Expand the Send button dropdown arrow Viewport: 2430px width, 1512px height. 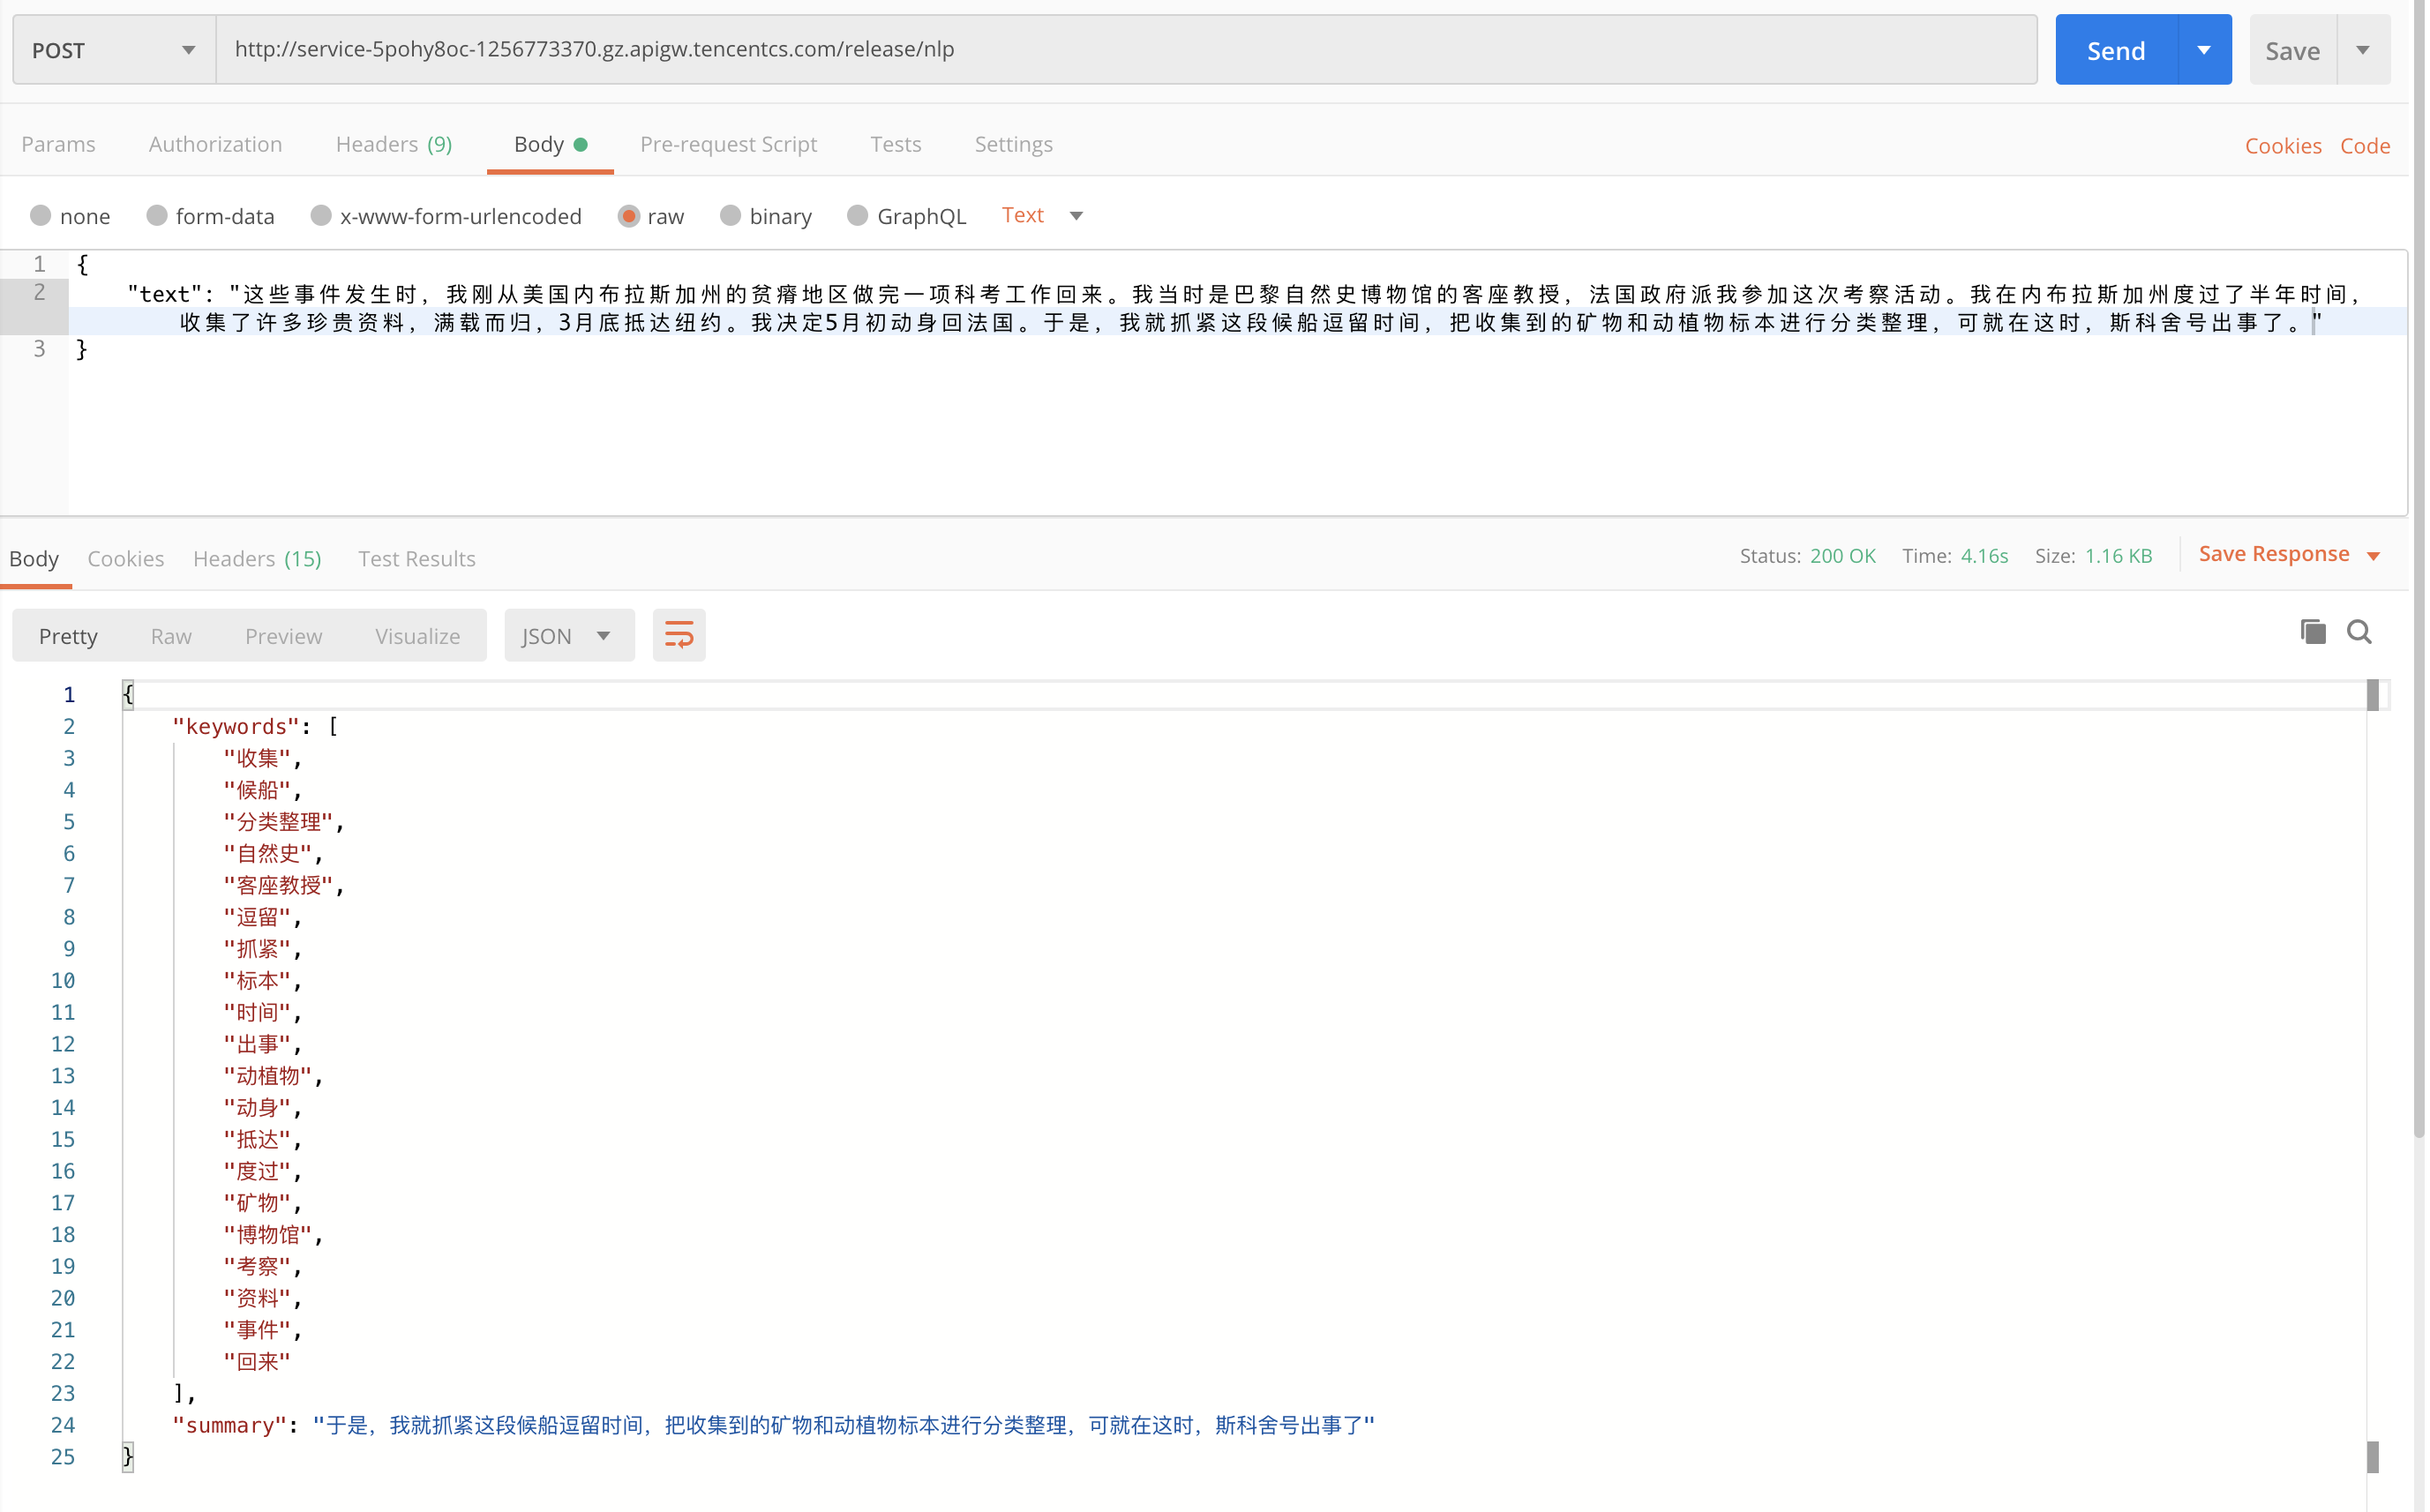click(2201, 49)
